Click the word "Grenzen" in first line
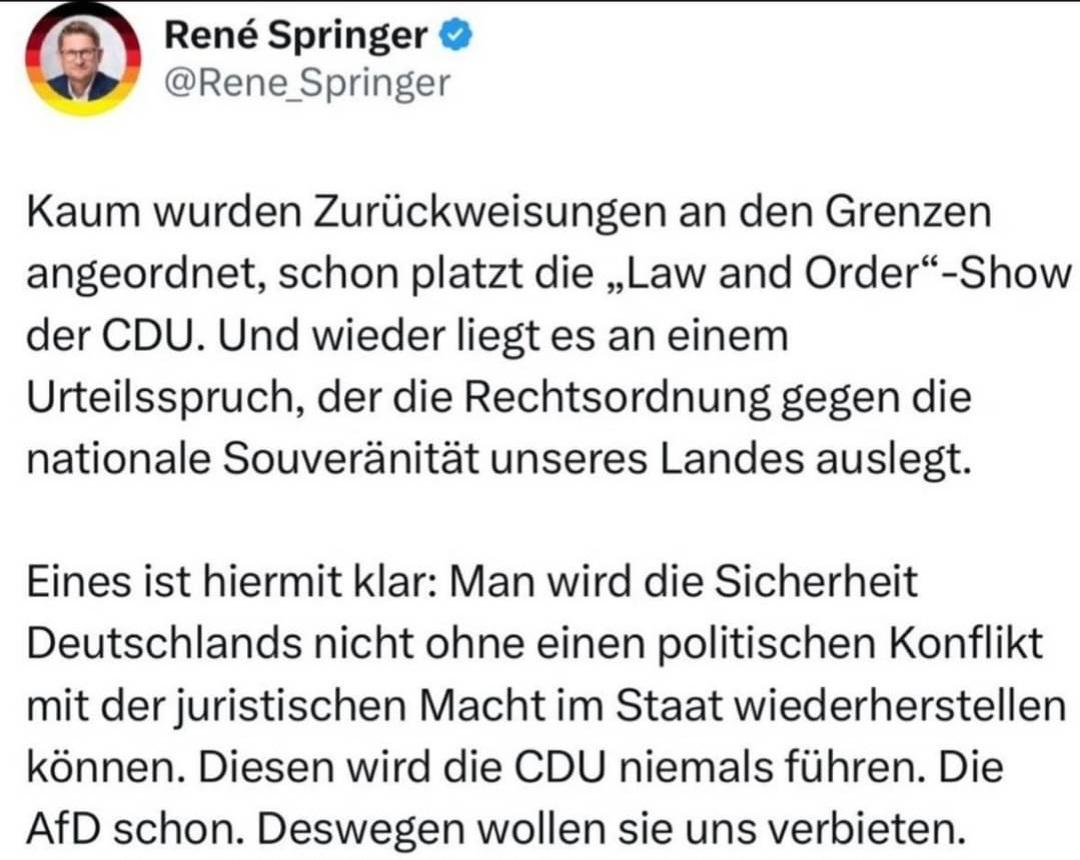Viewport: 1080px width, 860px height. (x=908, y=212)
